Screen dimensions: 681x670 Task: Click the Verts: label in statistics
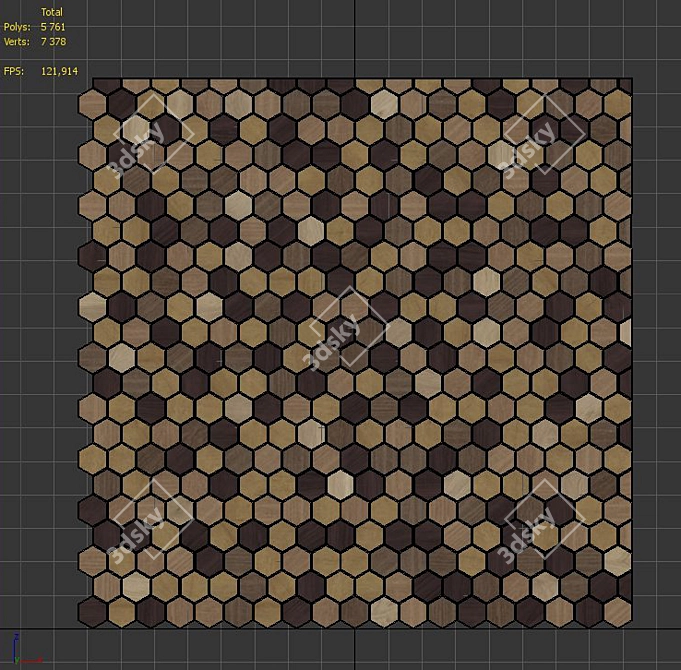[17, 42]
